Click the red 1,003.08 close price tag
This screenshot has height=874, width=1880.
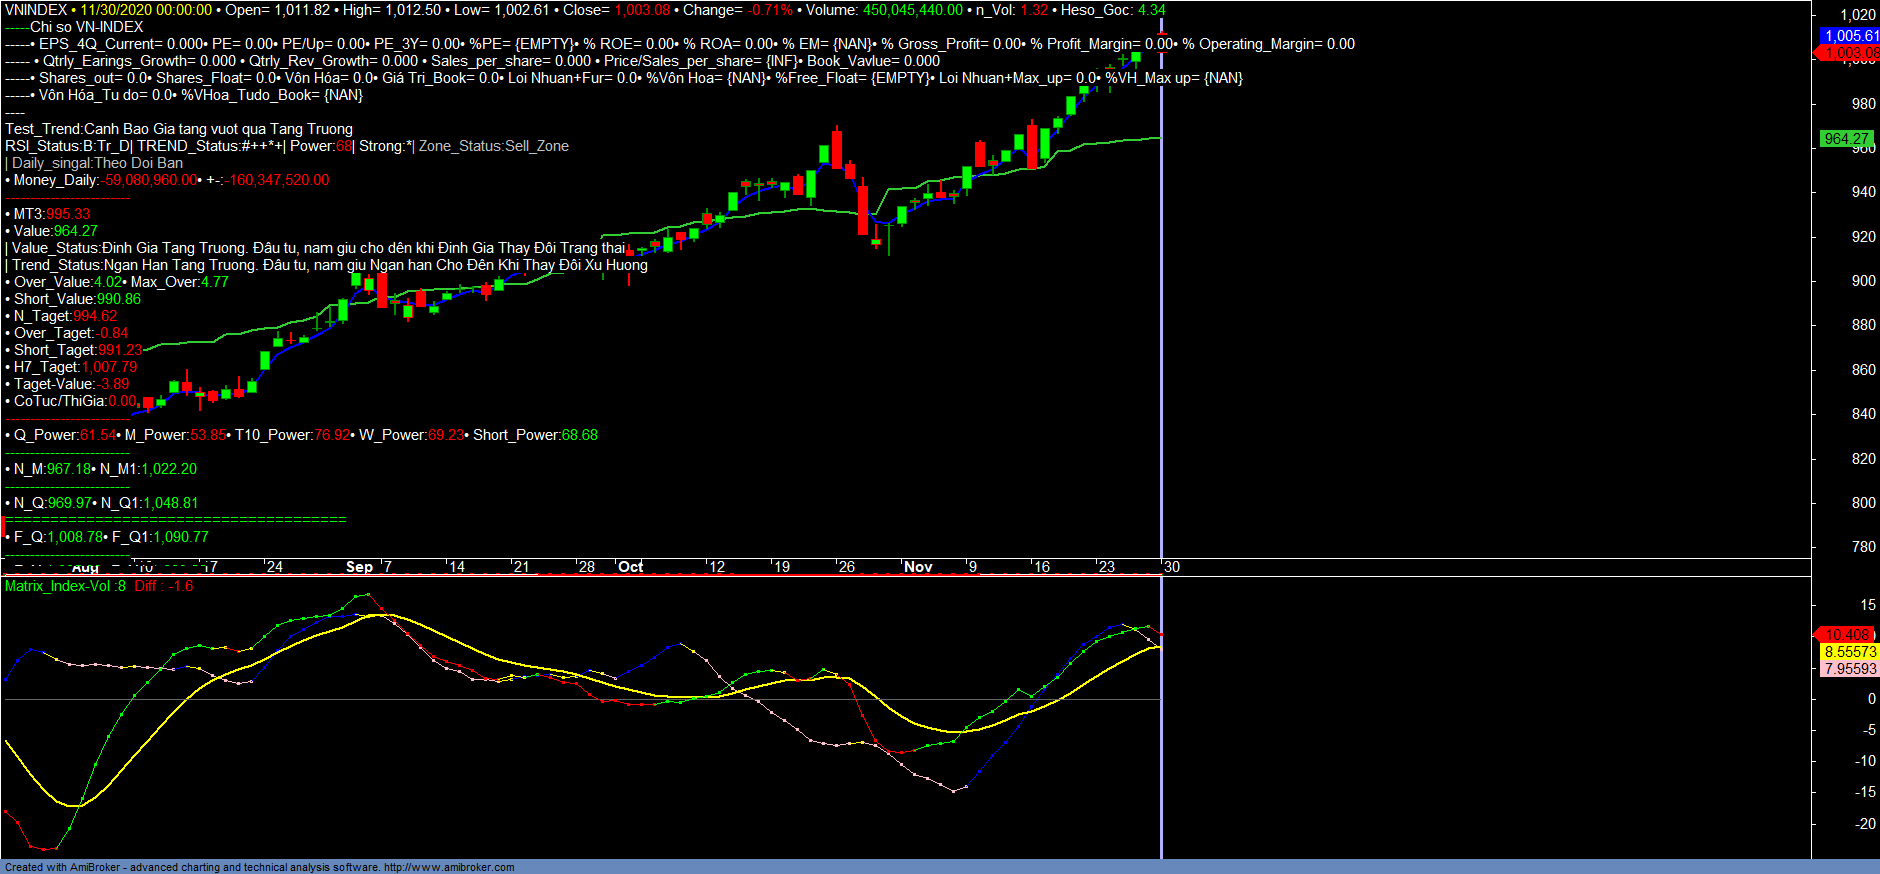point(1850,53)
